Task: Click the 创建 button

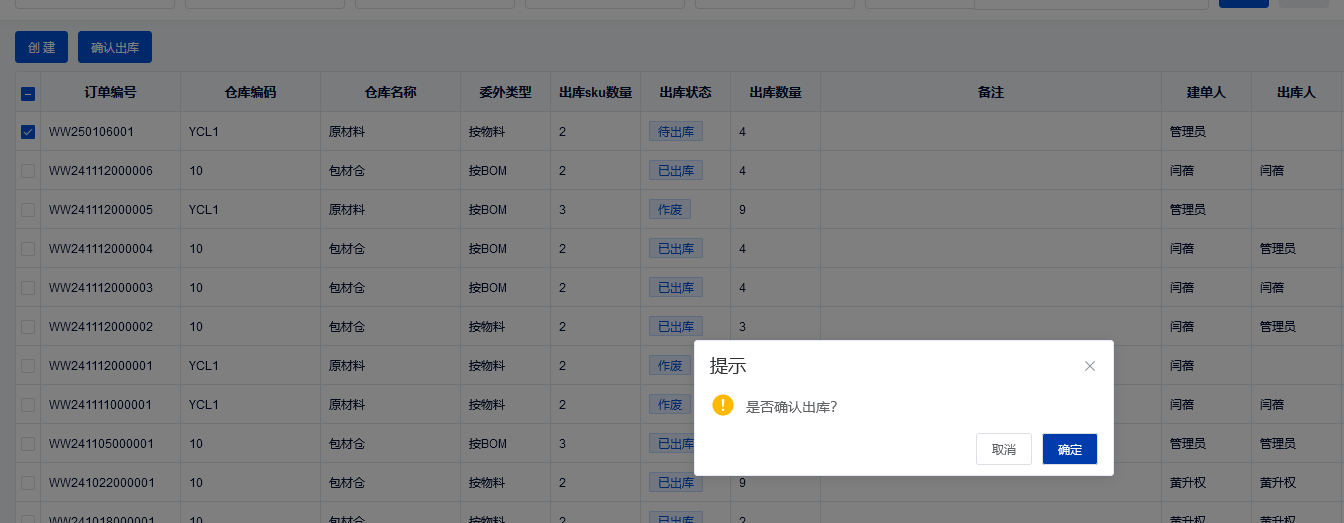Action: pos(41,47)
